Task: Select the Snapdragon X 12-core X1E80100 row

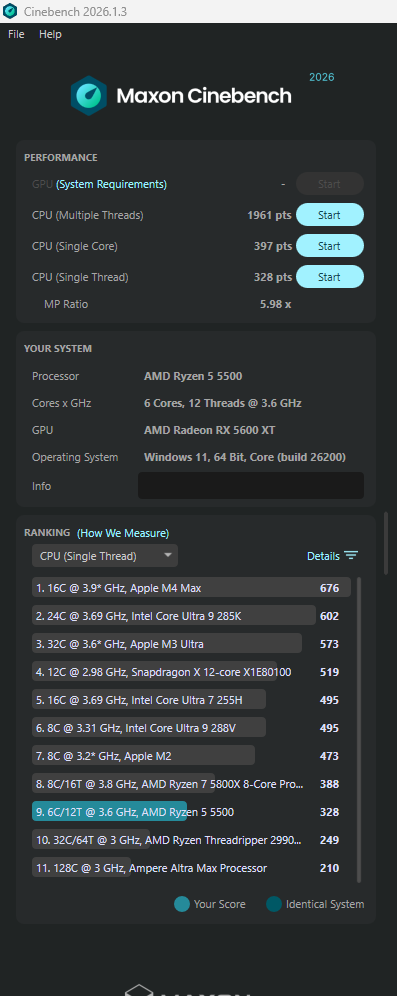Action: pos(191,672)
